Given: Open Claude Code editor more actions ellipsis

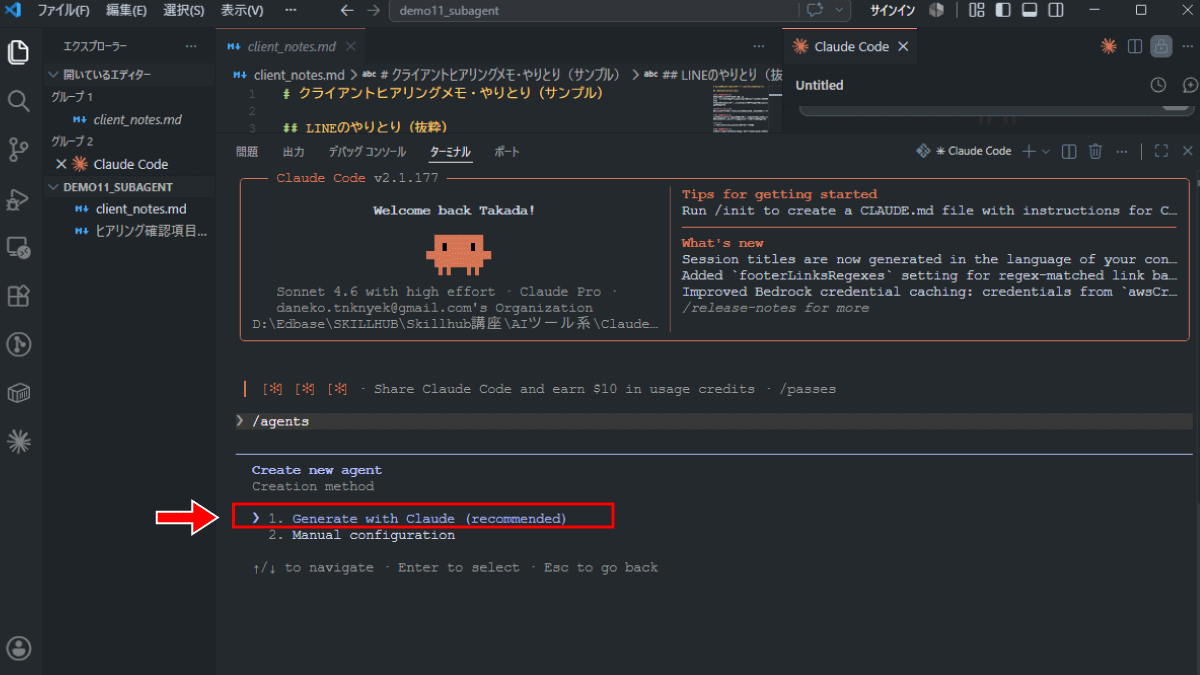Looking at the screenshot, I should [1187, 46].
